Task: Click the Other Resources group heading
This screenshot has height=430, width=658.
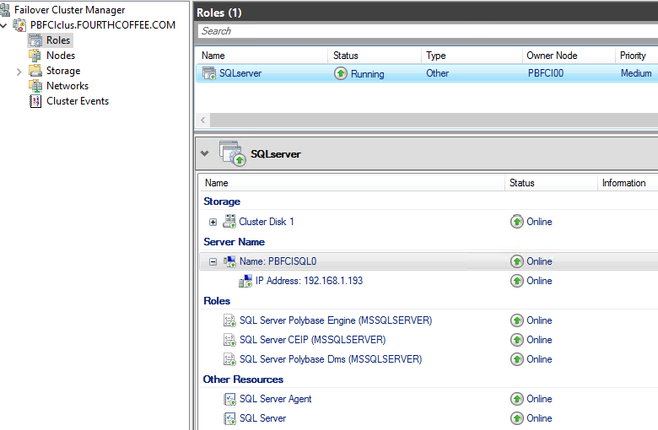Action: pyautogui.click(x=243, y=379)
